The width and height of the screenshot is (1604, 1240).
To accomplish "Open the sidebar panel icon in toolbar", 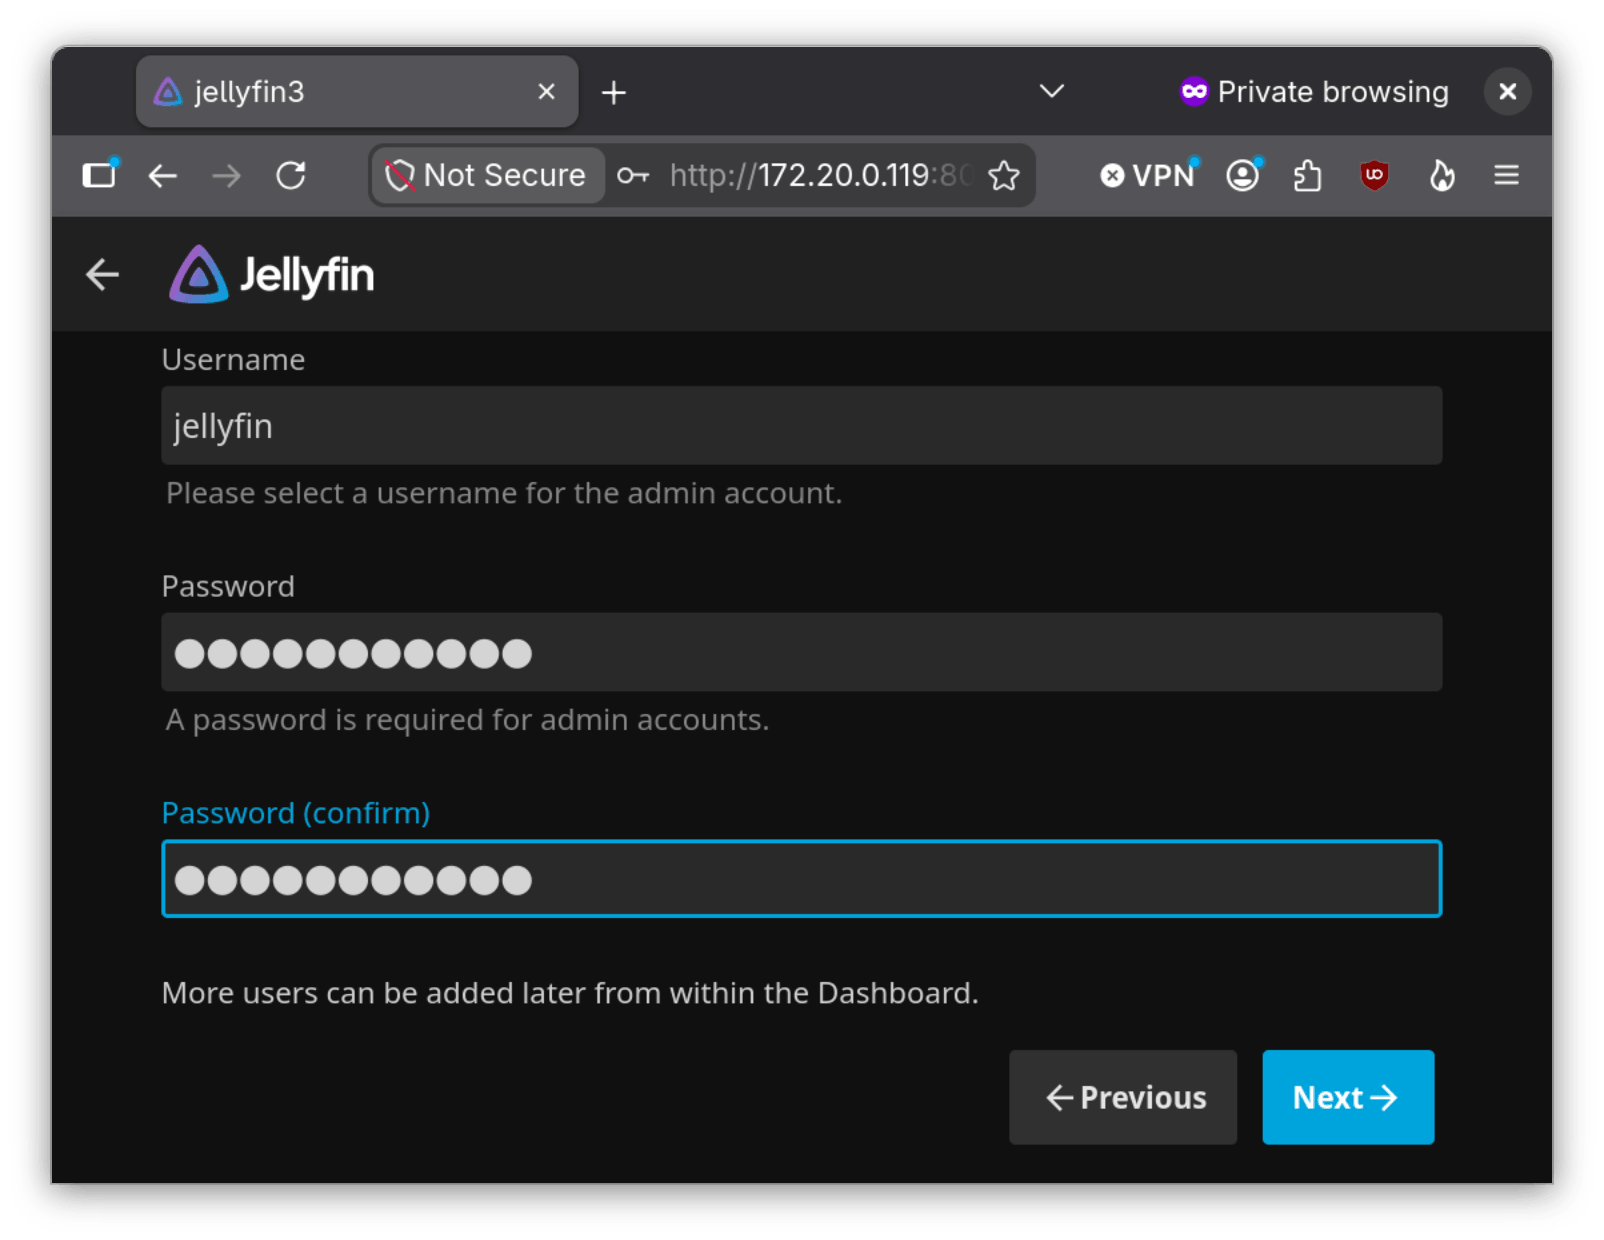I will click(x=99, y=176).
